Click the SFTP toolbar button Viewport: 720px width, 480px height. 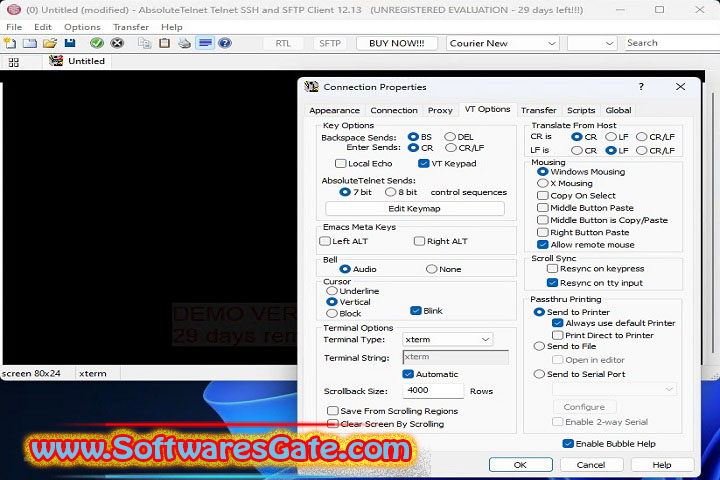click(x=330, y=43)
